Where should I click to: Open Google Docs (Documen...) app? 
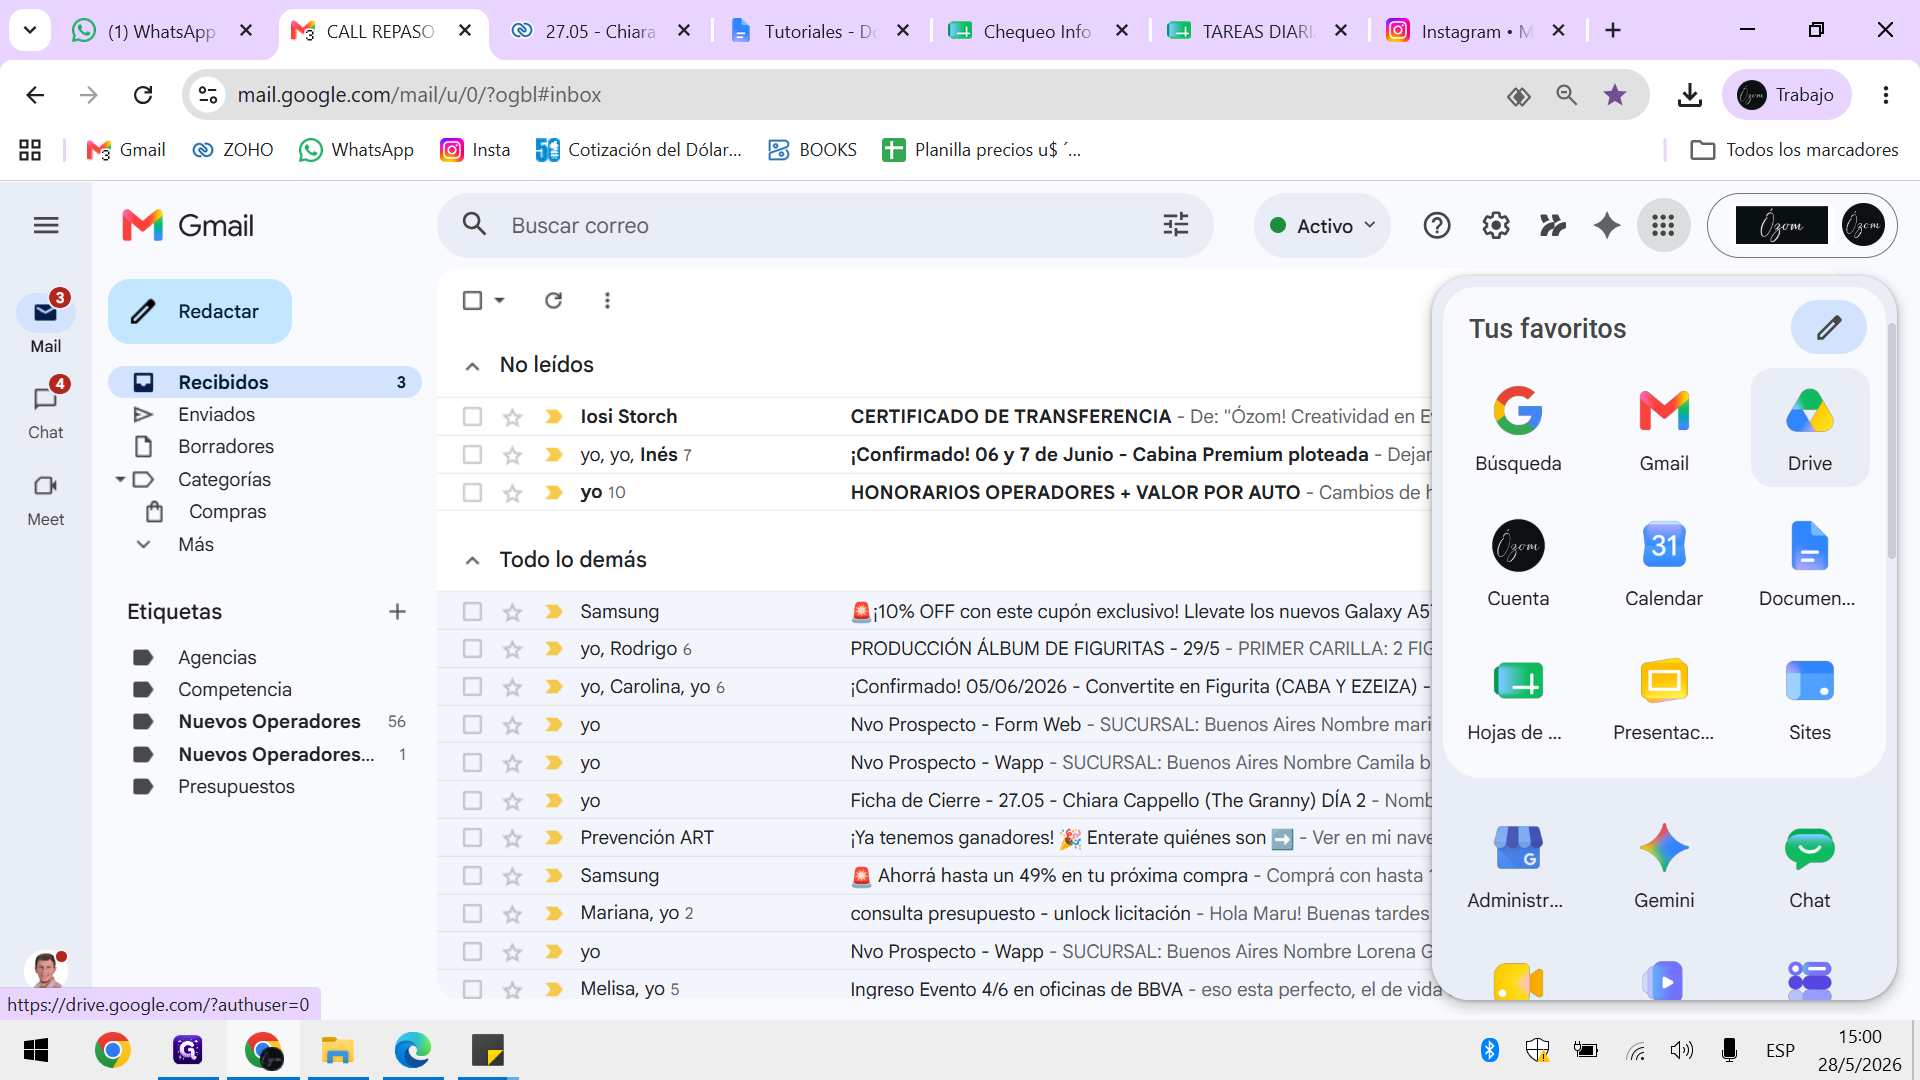[x=1809, y=563]
